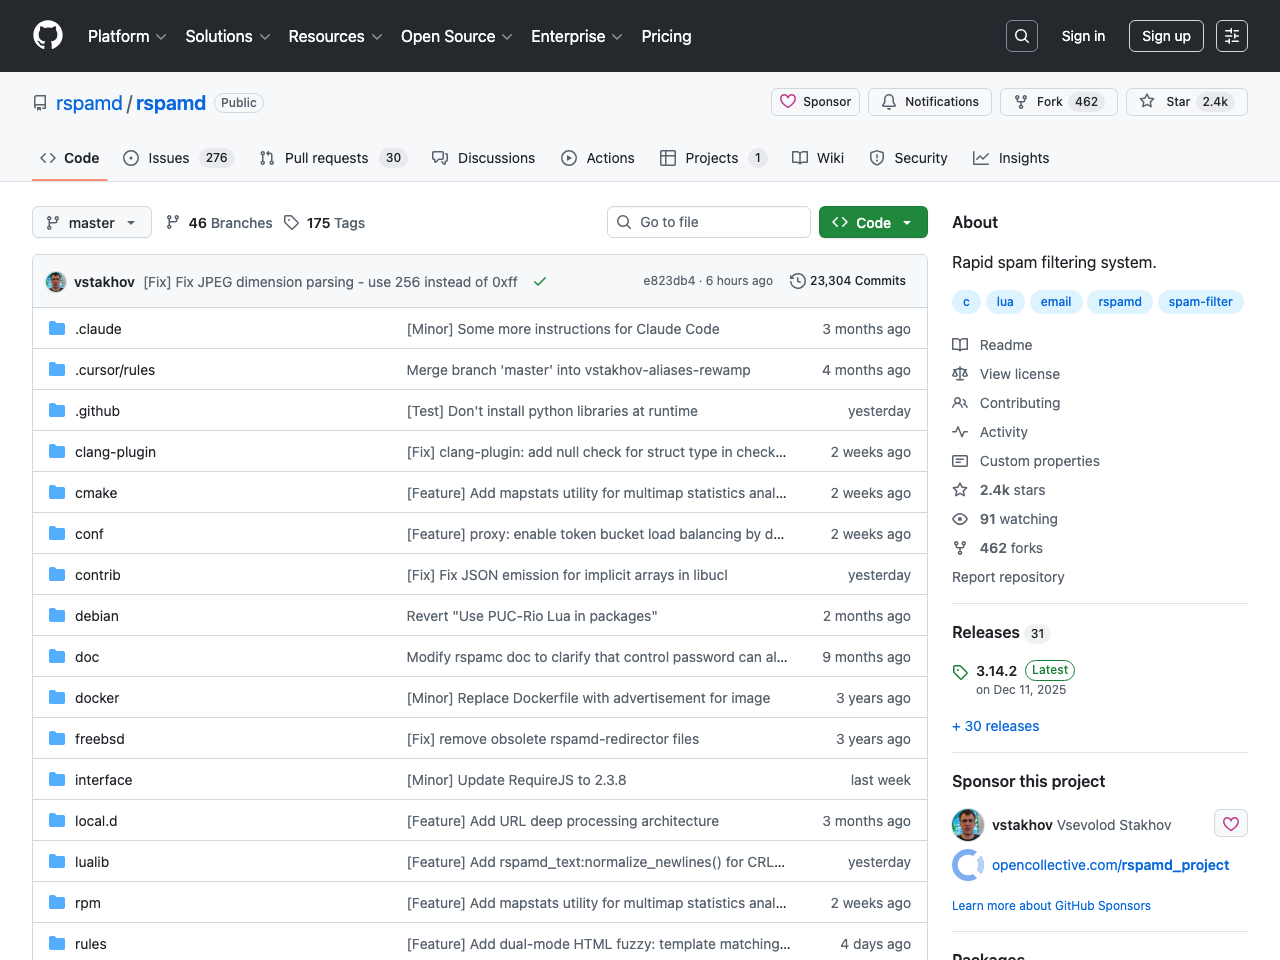This screenshot has height=960, width=1280.
Task: Open the search magnifier icon
Action: 1021,36
